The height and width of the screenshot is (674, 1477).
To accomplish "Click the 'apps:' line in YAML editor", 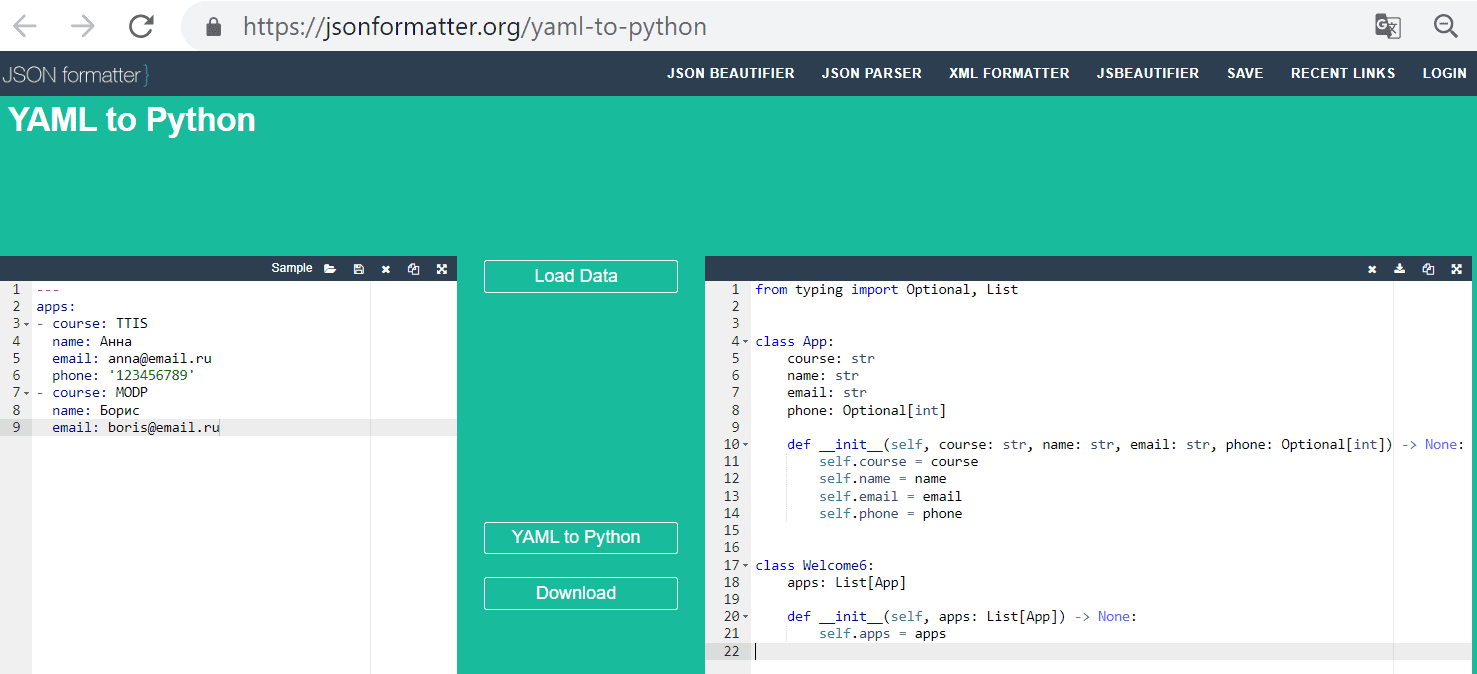I will [56, 307].
